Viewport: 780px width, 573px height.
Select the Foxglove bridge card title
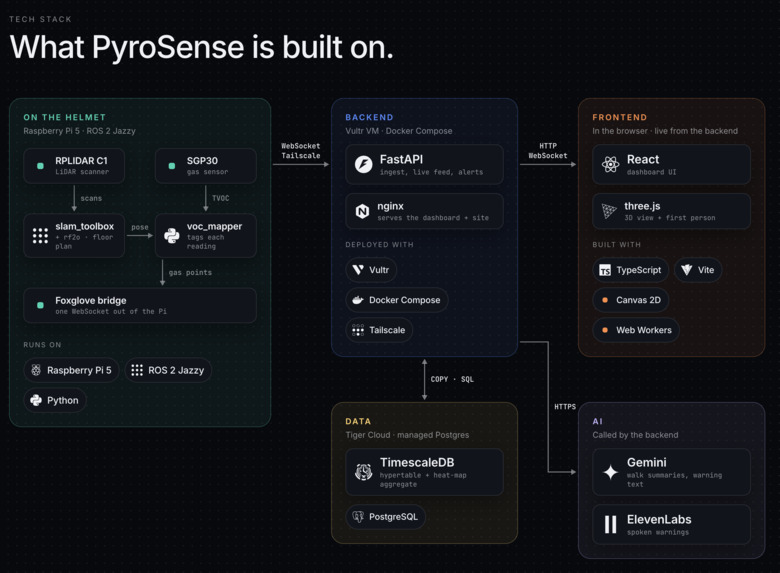(x=91, y=300)
